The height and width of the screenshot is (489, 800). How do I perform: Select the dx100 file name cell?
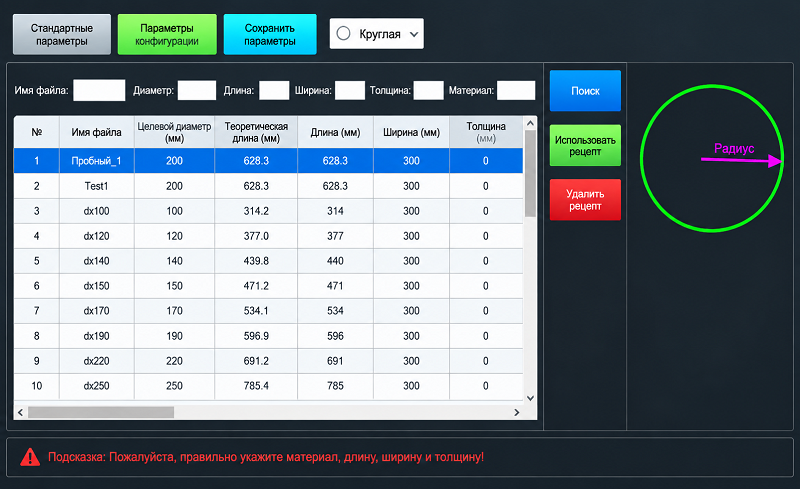tap(96, 211)
